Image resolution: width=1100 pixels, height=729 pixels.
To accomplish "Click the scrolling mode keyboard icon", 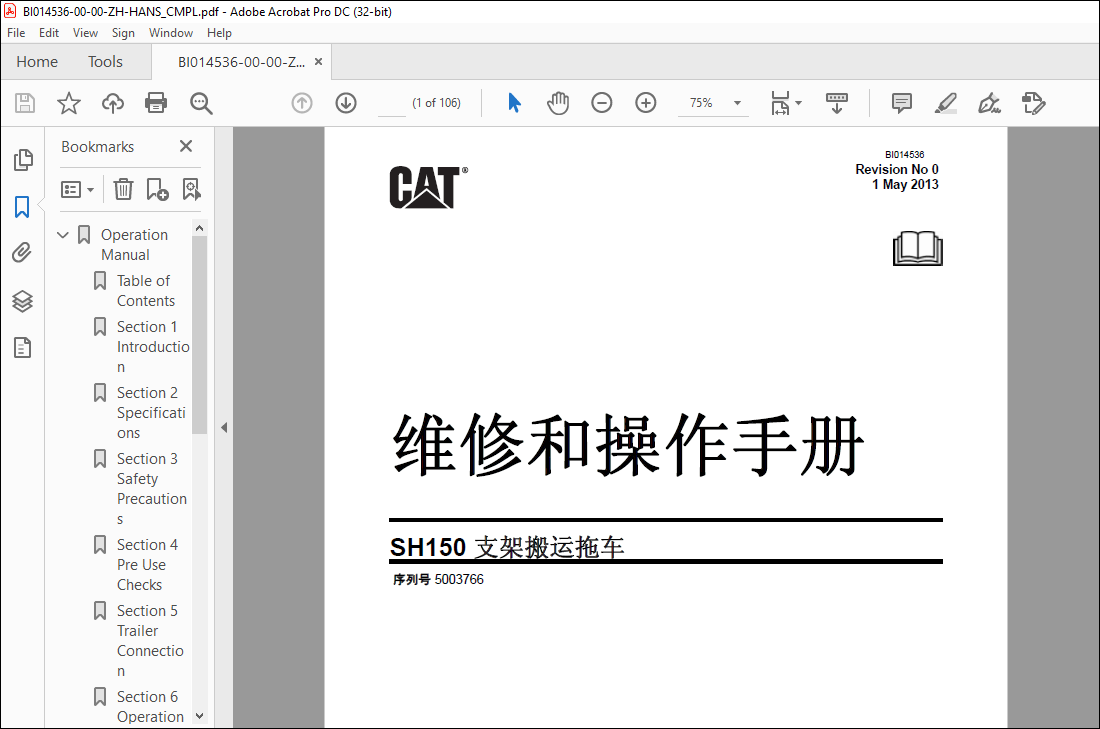I will click(836, 103).
